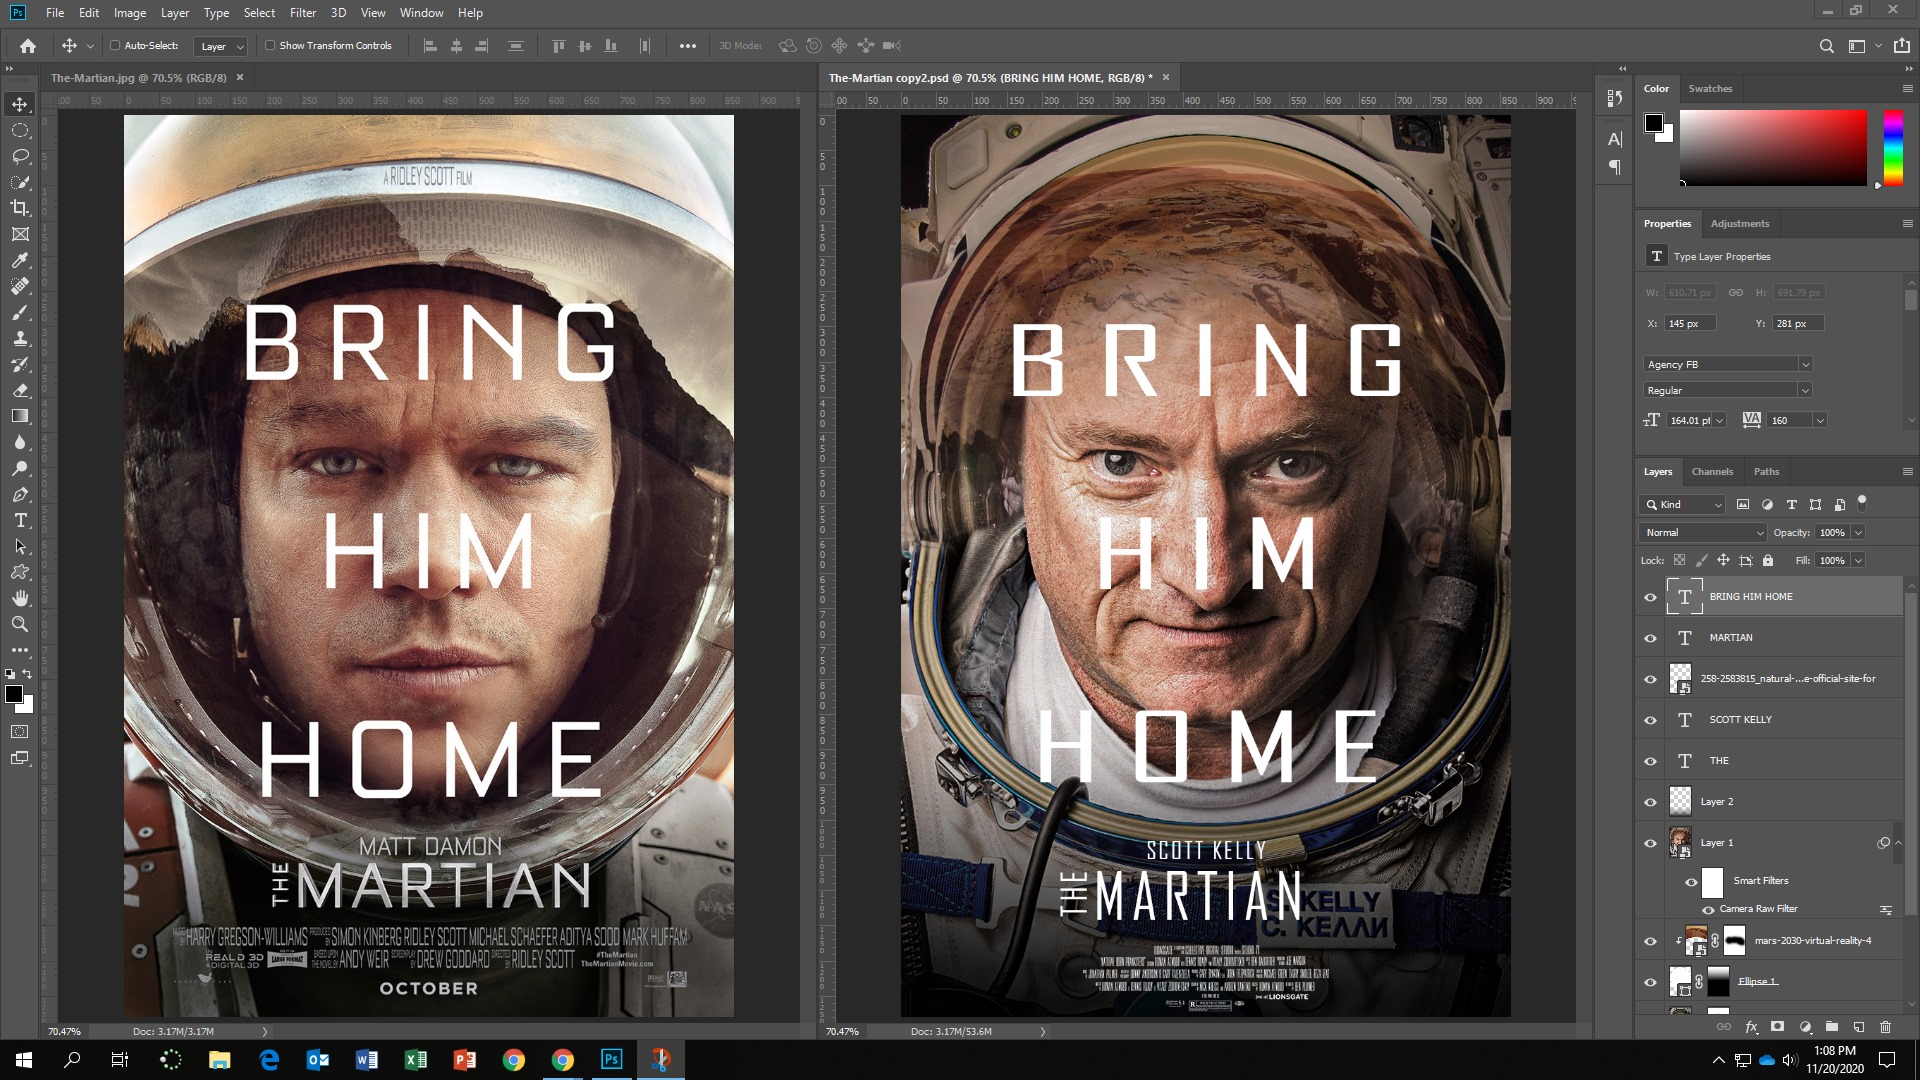Switch to the Channels tab

coord(1712,472)
